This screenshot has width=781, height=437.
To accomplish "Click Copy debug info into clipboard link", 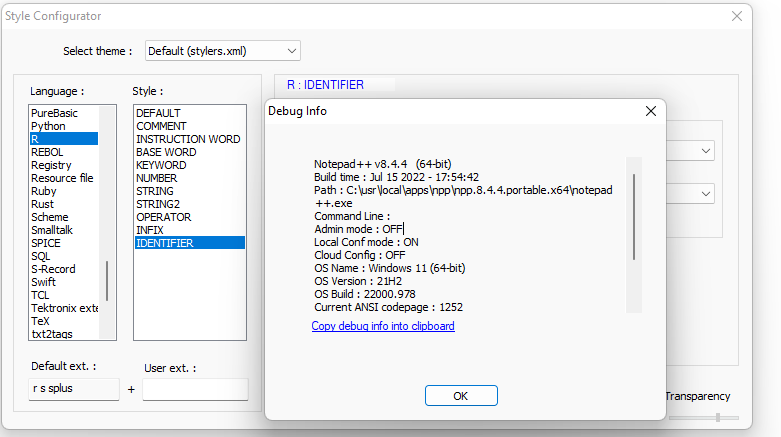I will click(x=383, y=326).
